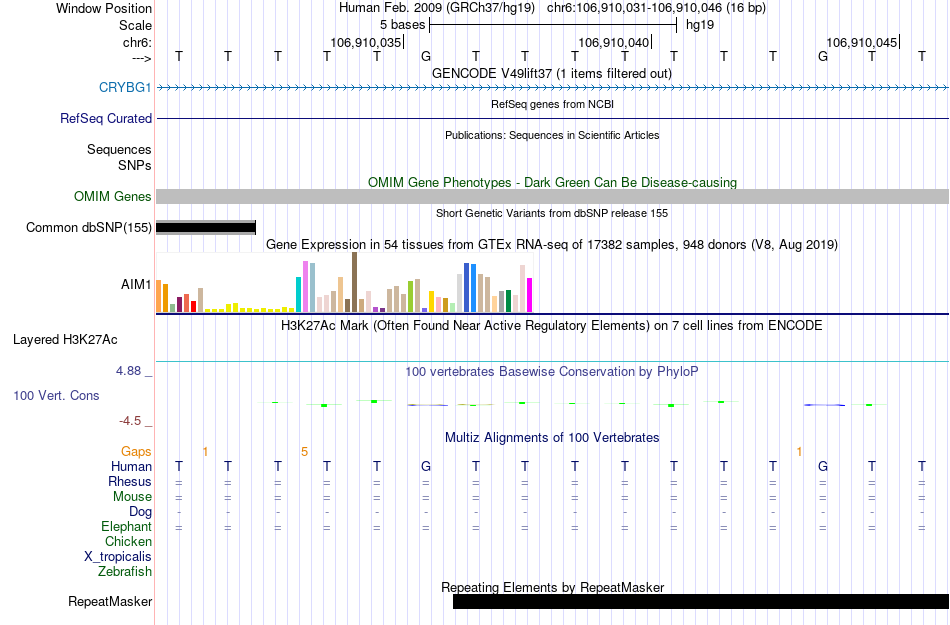Open 100 vertebrates Basewise Conservation by PhyloP
950x625 pixels.
pos(552,371)
